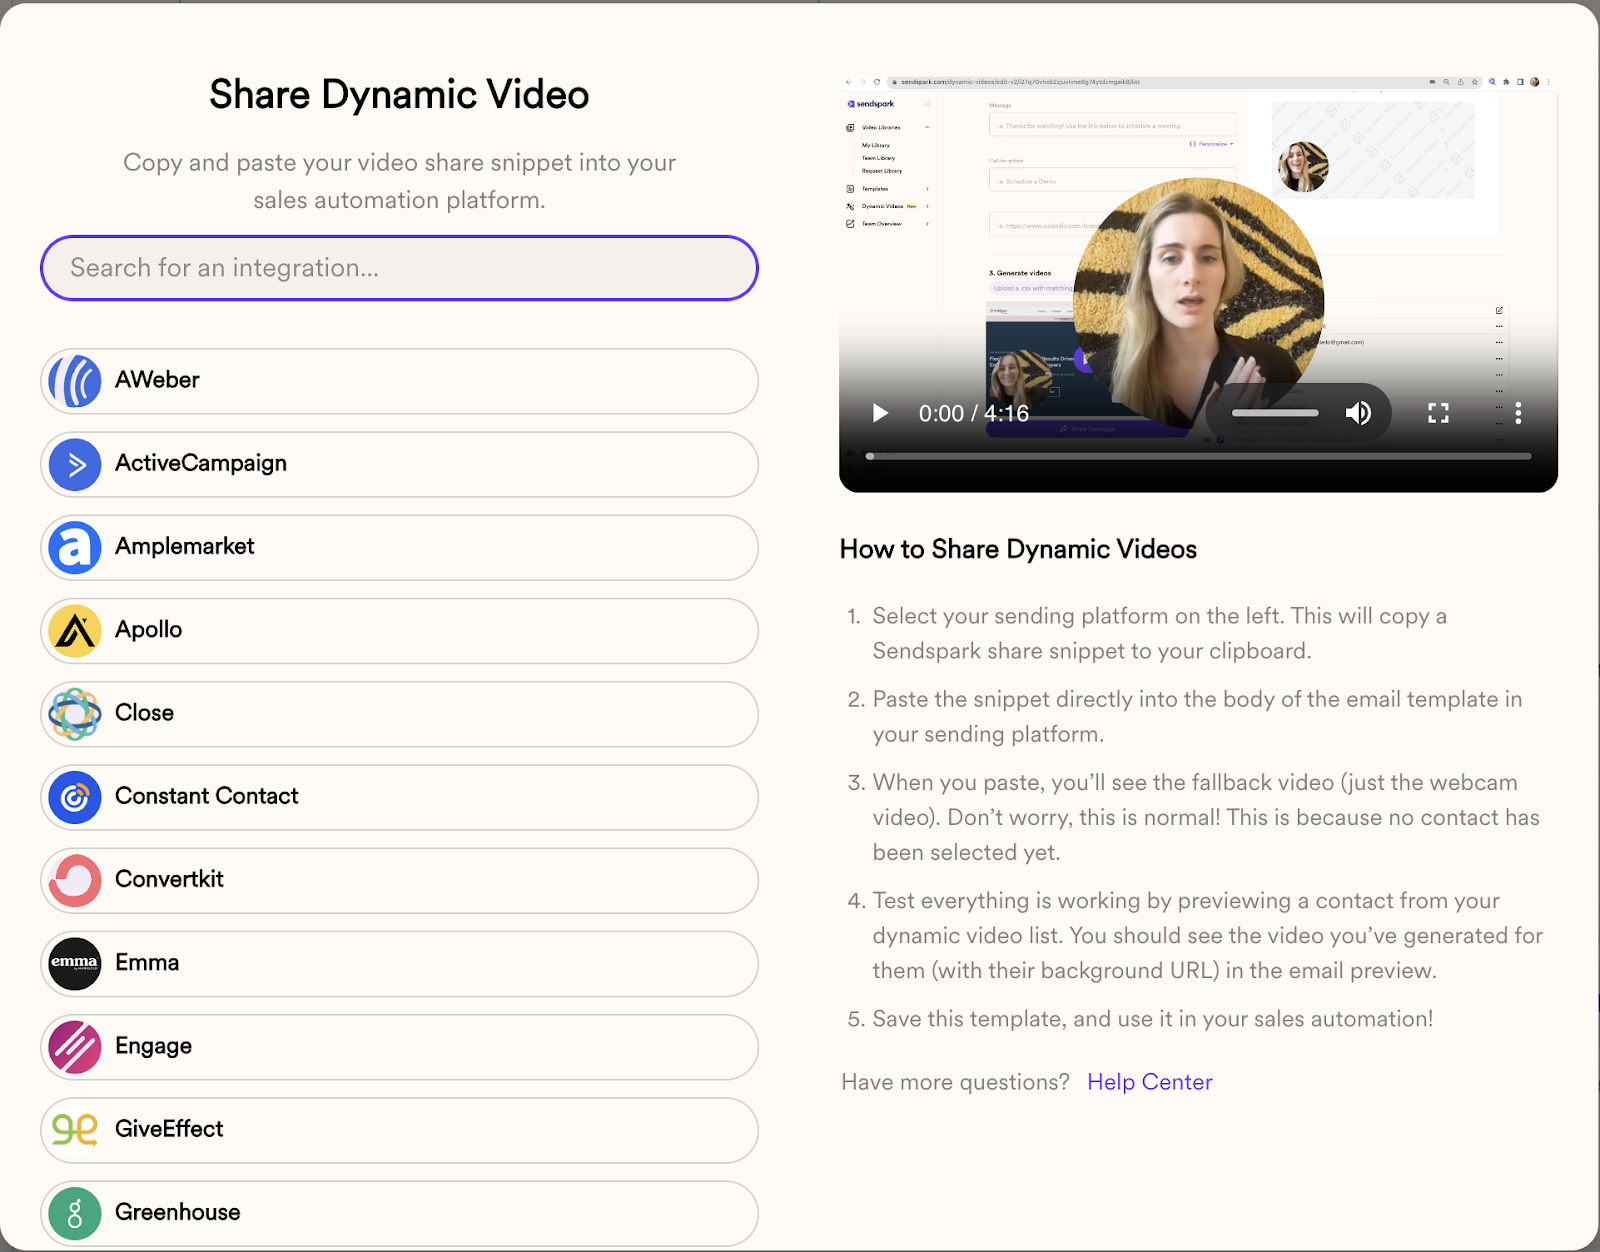Select the Constant Contact integration label
This screenshot has width=1600, height=1252.
207,796
